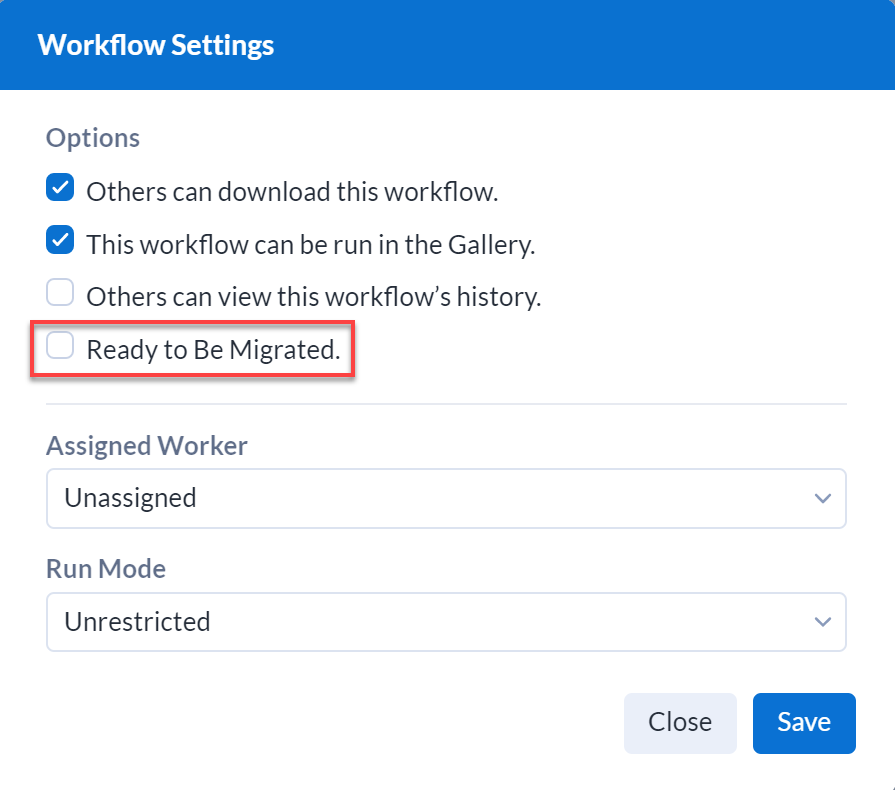Disable "This workflow can be run in the Gallery"

(x=59, y=240)
